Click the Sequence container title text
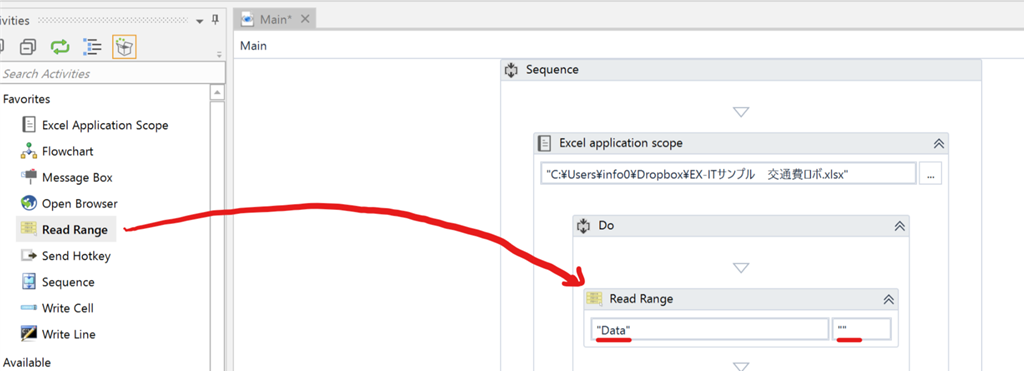 552,69
